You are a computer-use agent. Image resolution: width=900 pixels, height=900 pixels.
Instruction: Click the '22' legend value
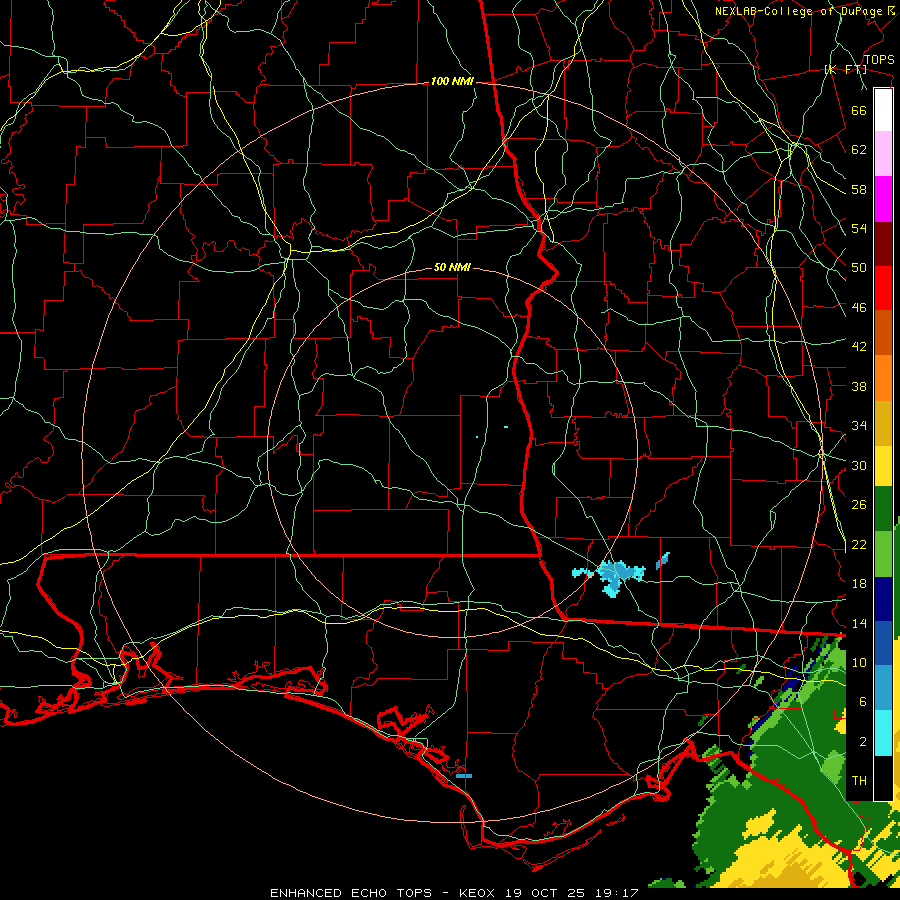pyautogui.click(x=859, y=545)
